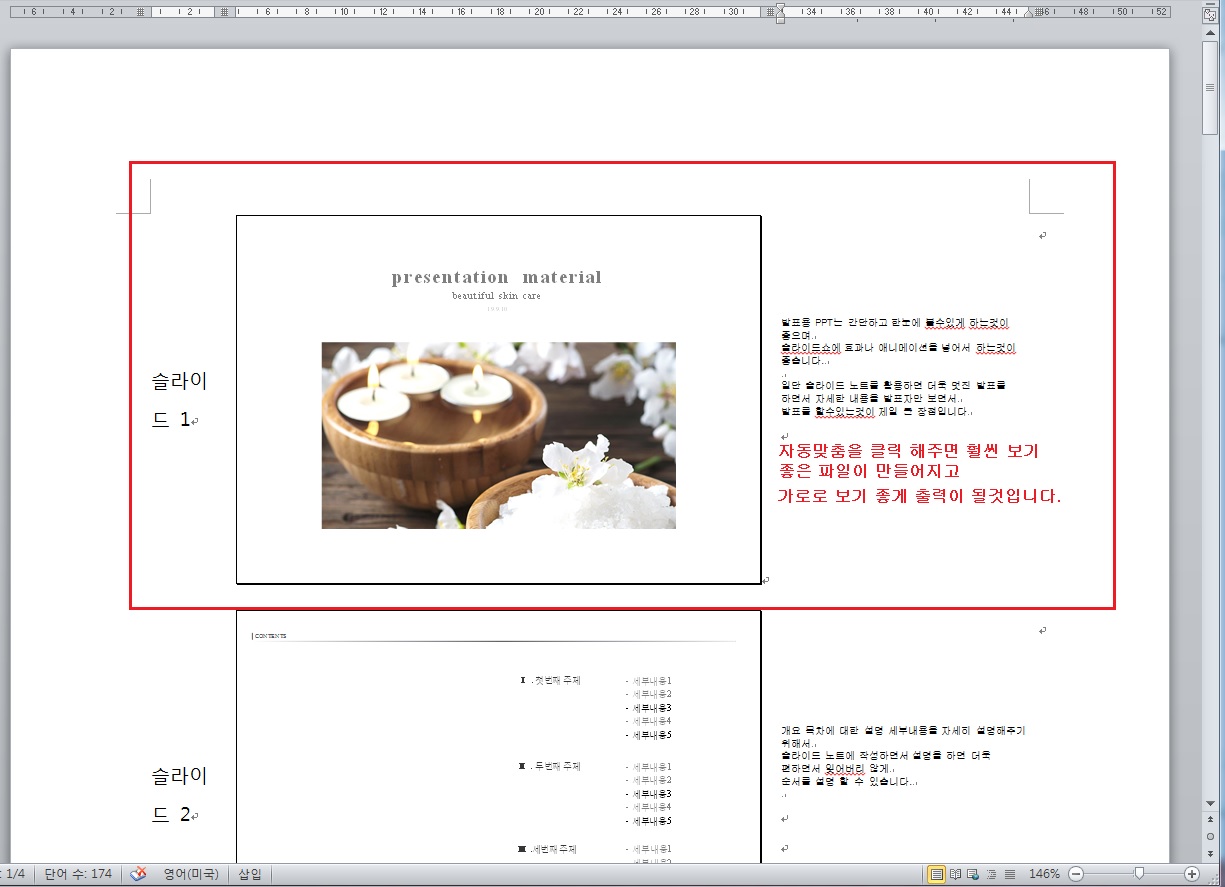Switch to Web Layout view
1225x887 pixels.
974,874
